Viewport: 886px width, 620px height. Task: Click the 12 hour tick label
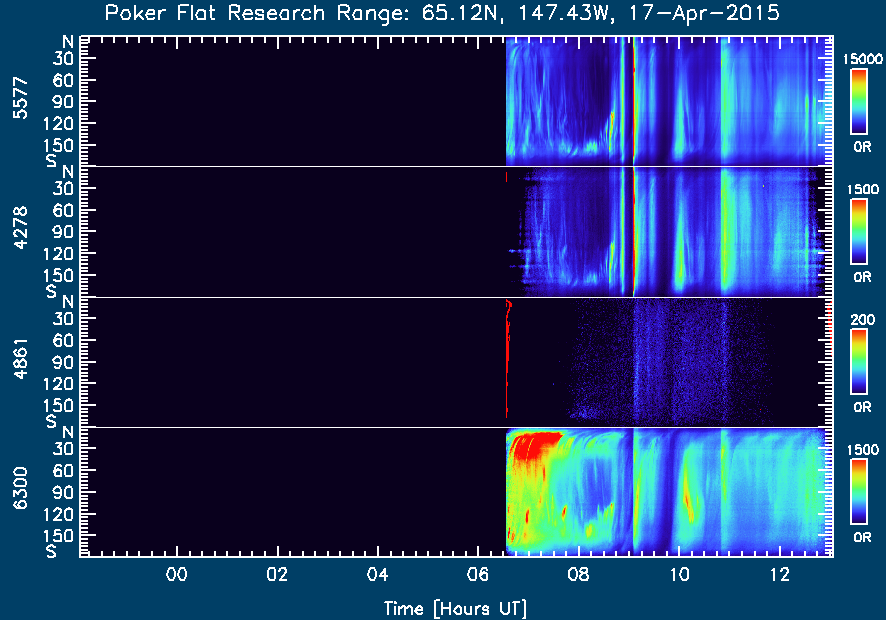(x=780, y=575)
